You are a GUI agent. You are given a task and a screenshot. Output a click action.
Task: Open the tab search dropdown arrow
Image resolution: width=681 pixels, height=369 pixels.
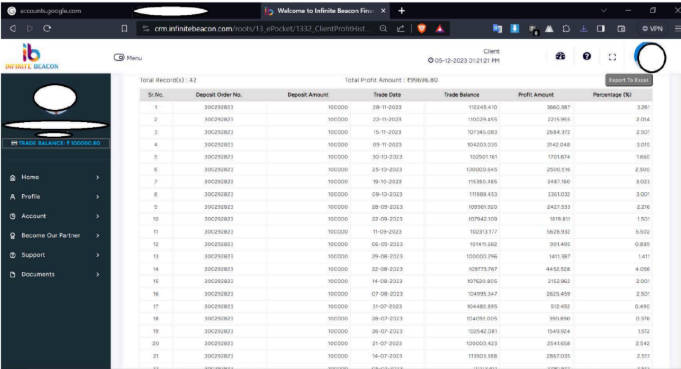pos(604,10)
